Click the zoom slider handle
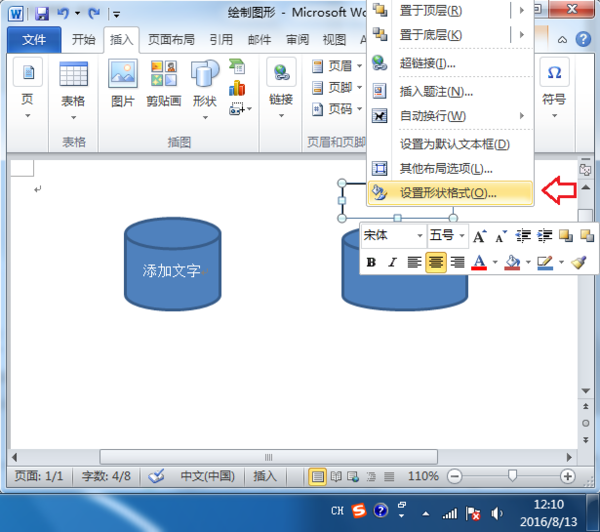The image size is (600, 532). point(512,476)
